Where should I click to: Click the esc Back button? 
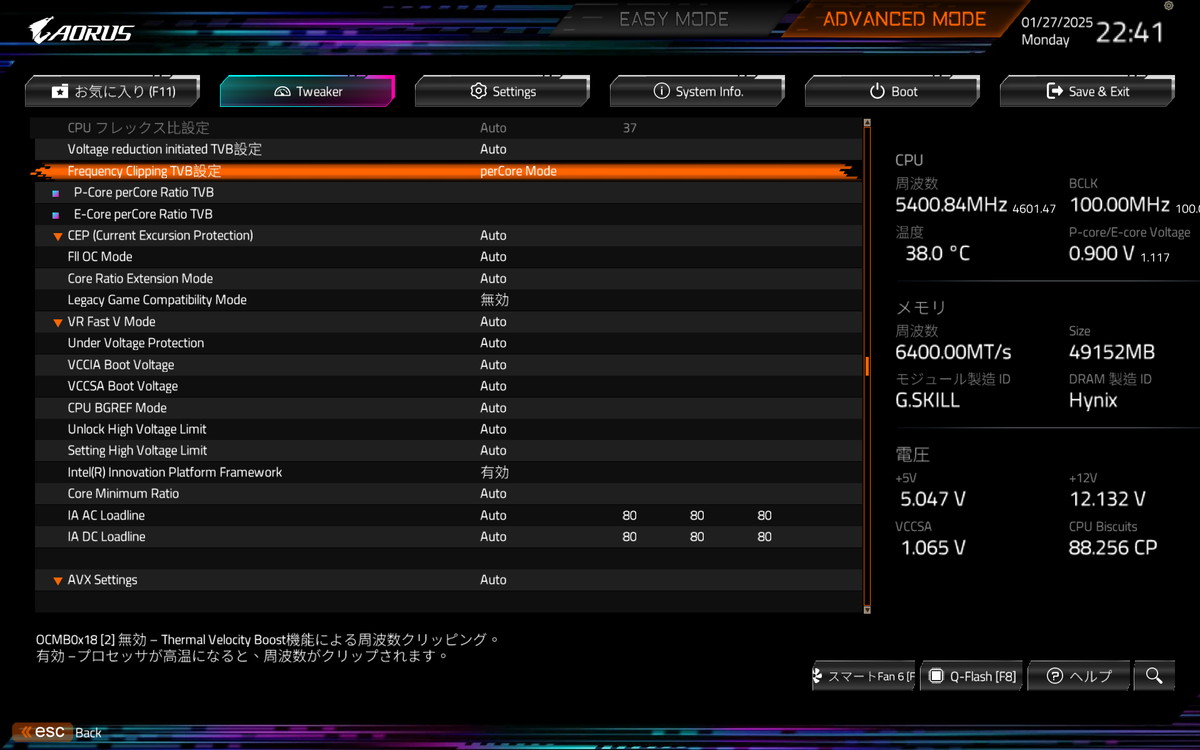coord(58,732)
